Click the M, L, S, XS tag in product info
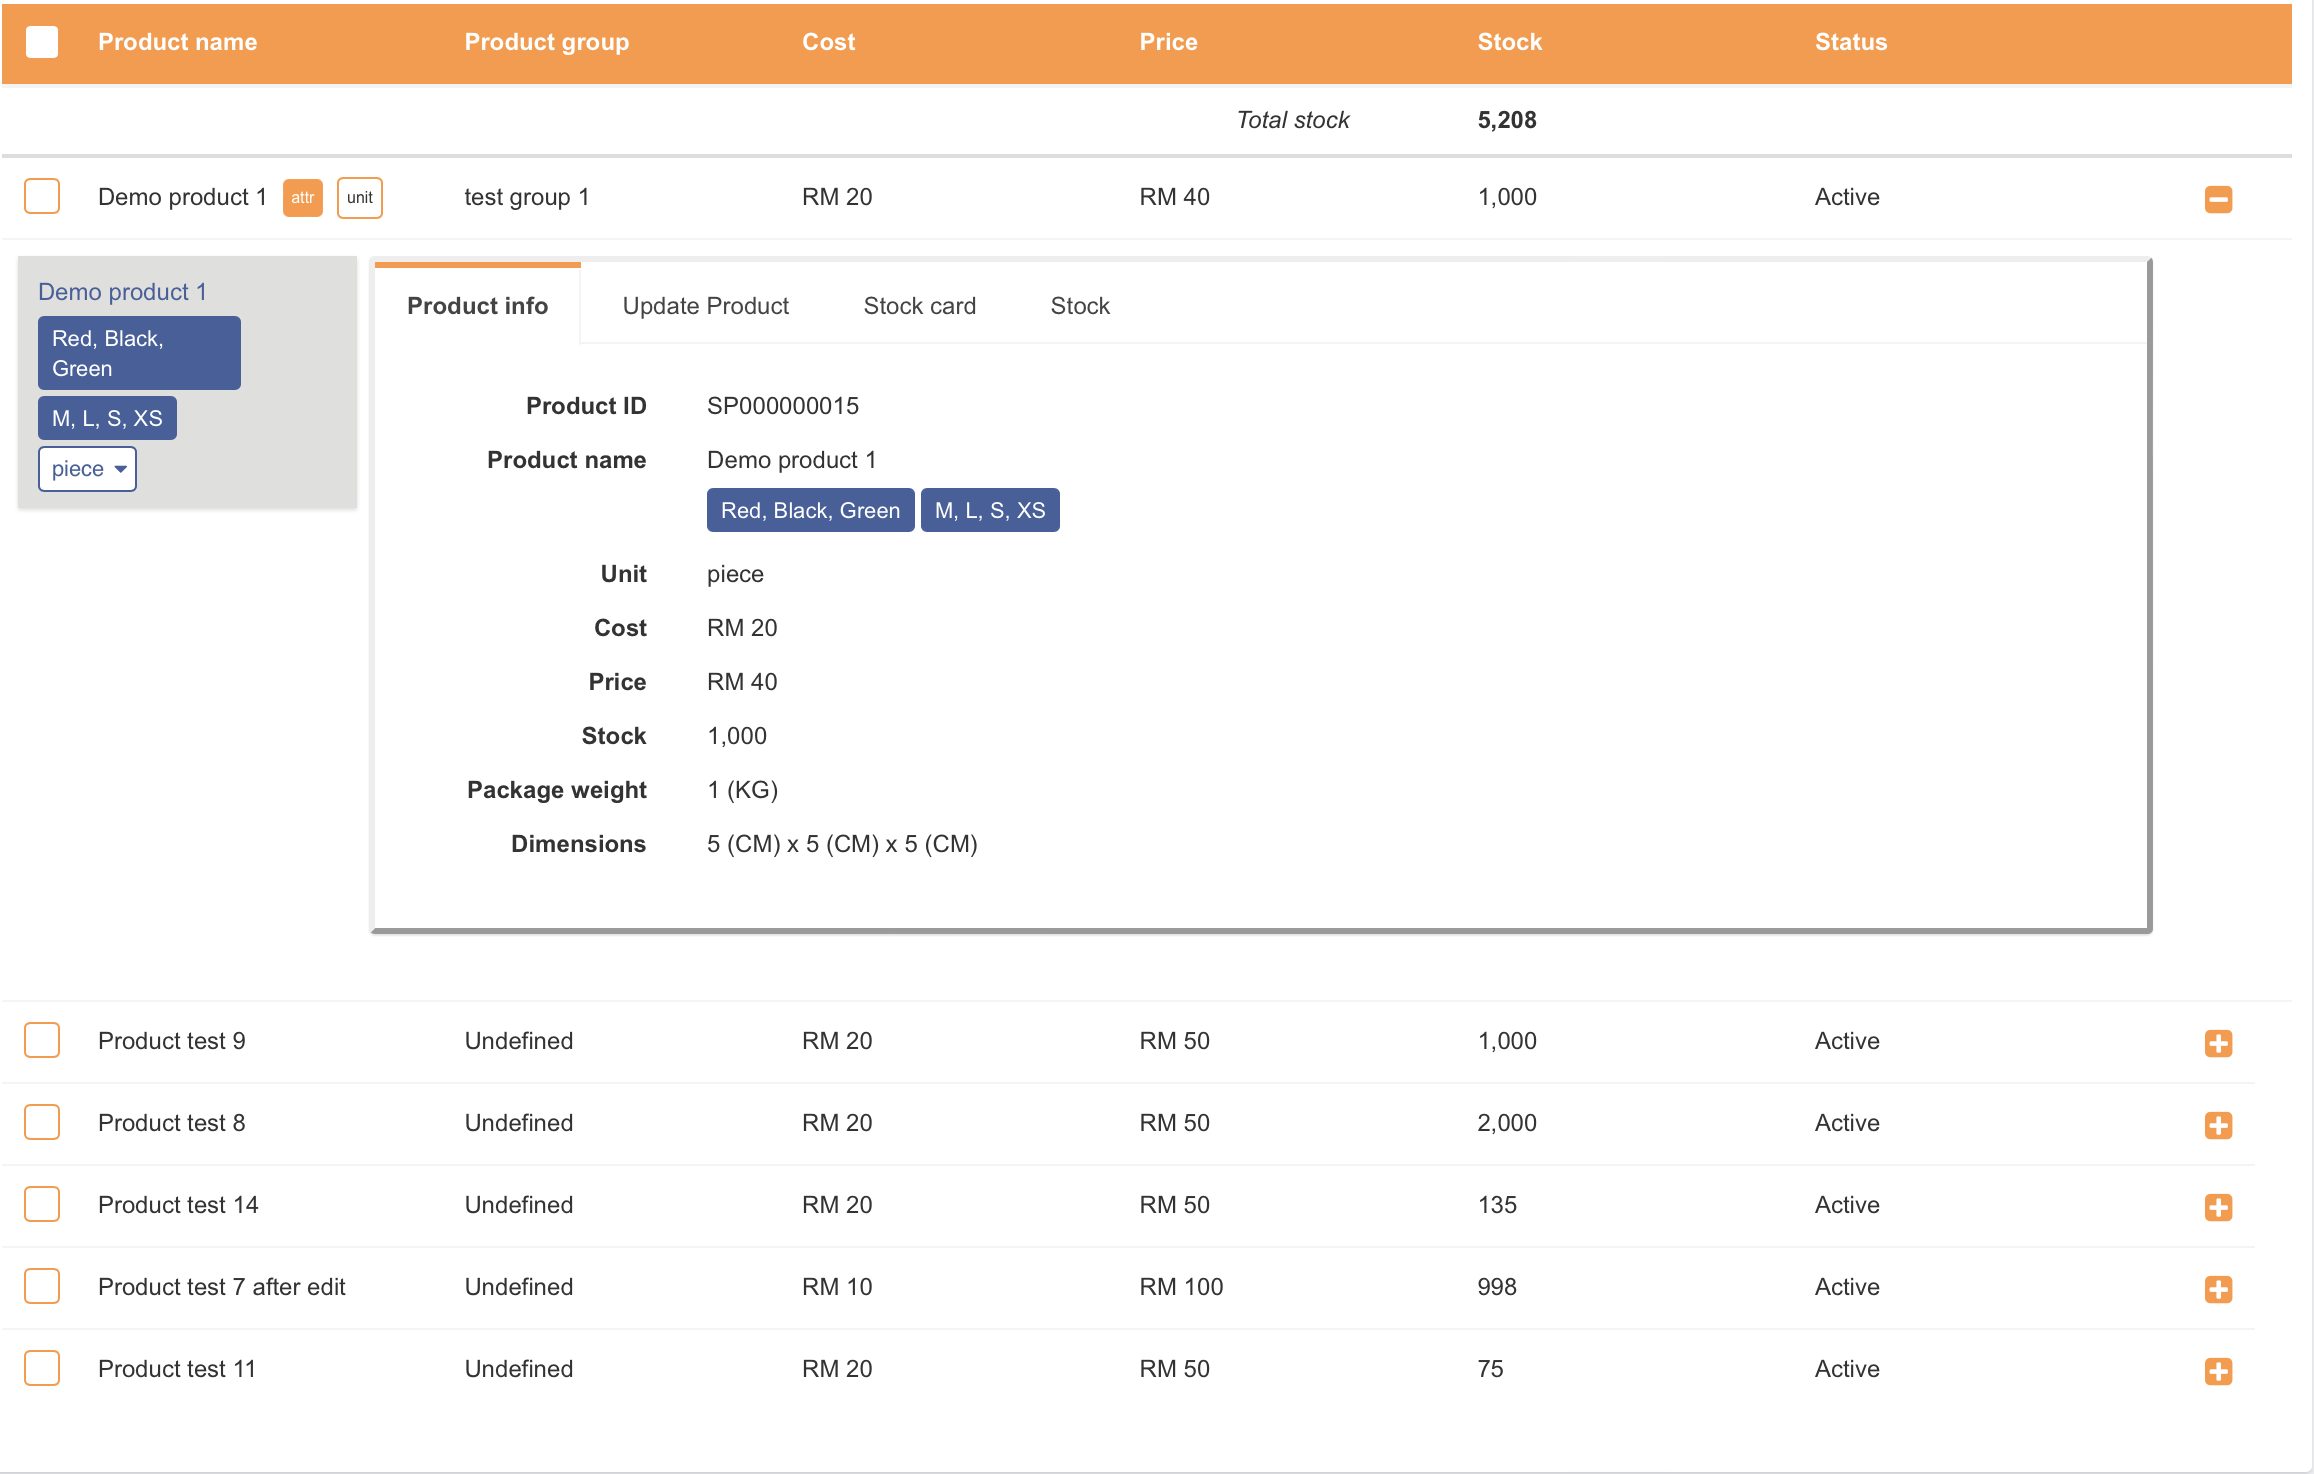This screenshot has width=2314, height=1474. pyautogui.click(x=989, y=510)
